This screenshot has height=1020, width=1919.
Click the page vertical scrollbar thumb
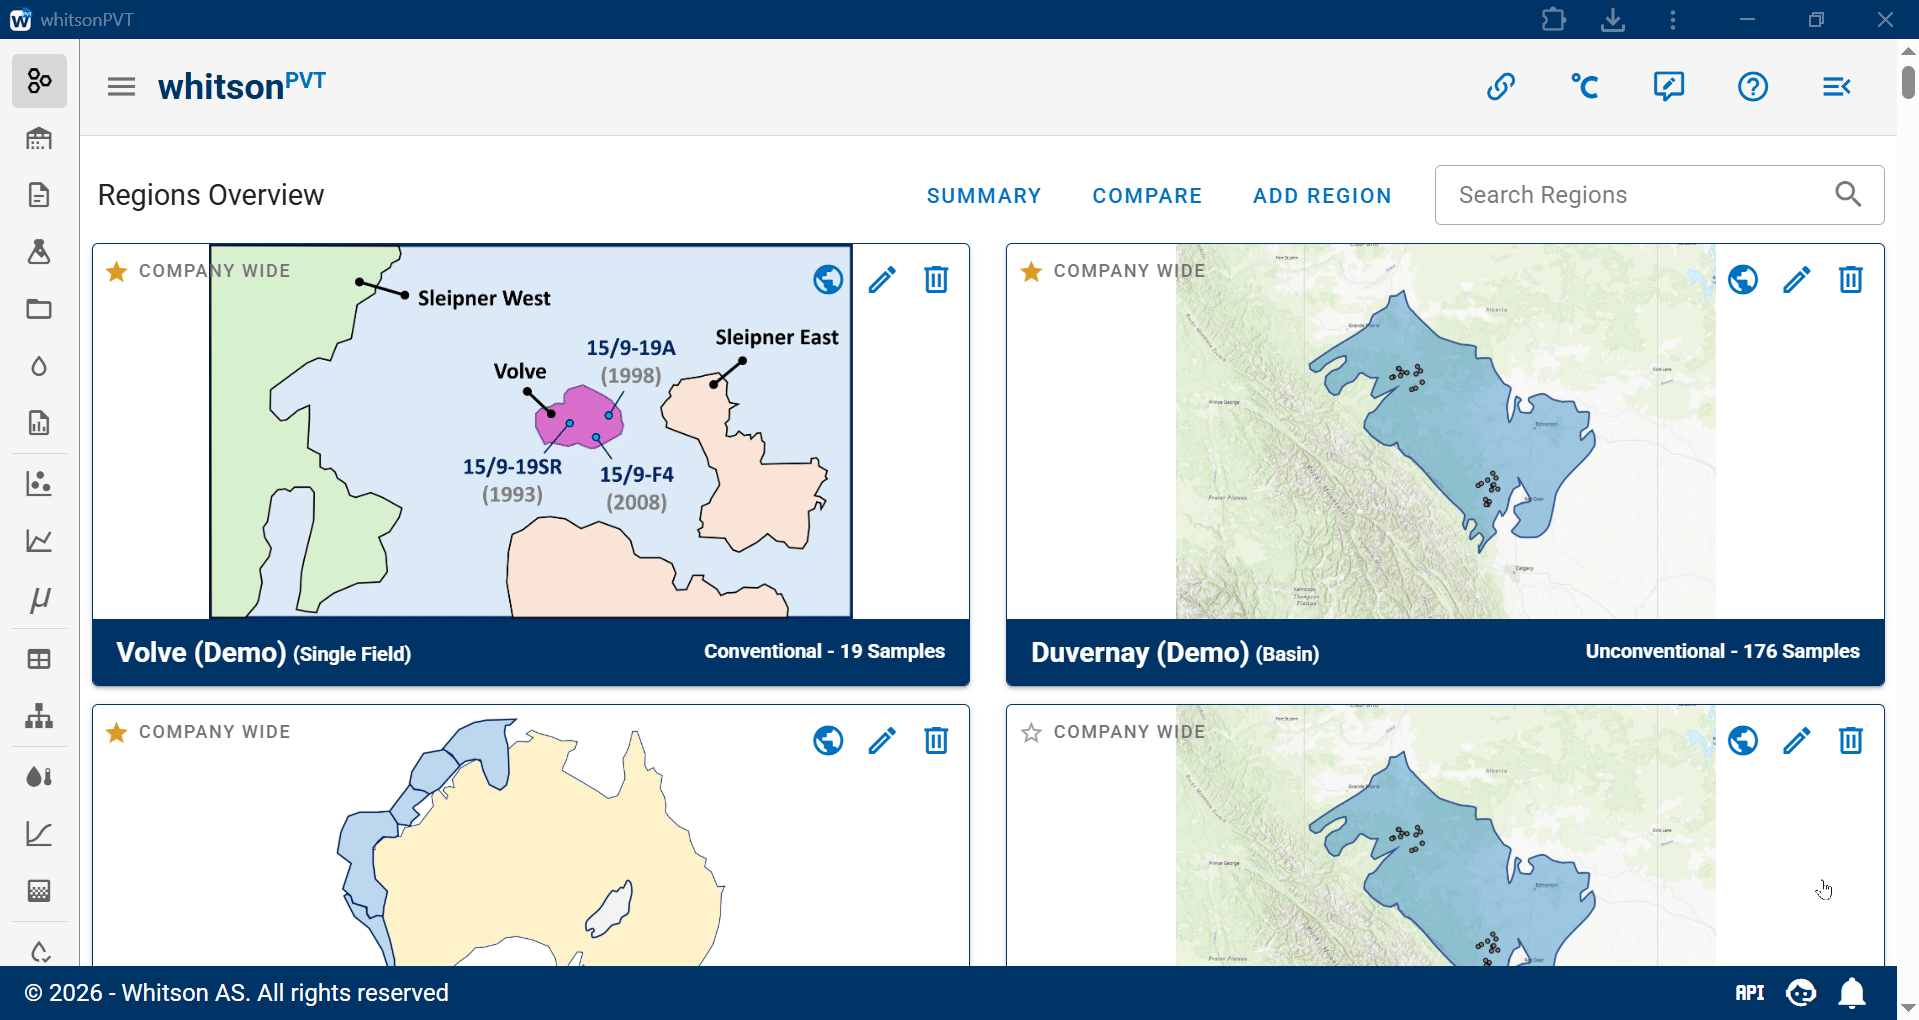[1908, 82]
